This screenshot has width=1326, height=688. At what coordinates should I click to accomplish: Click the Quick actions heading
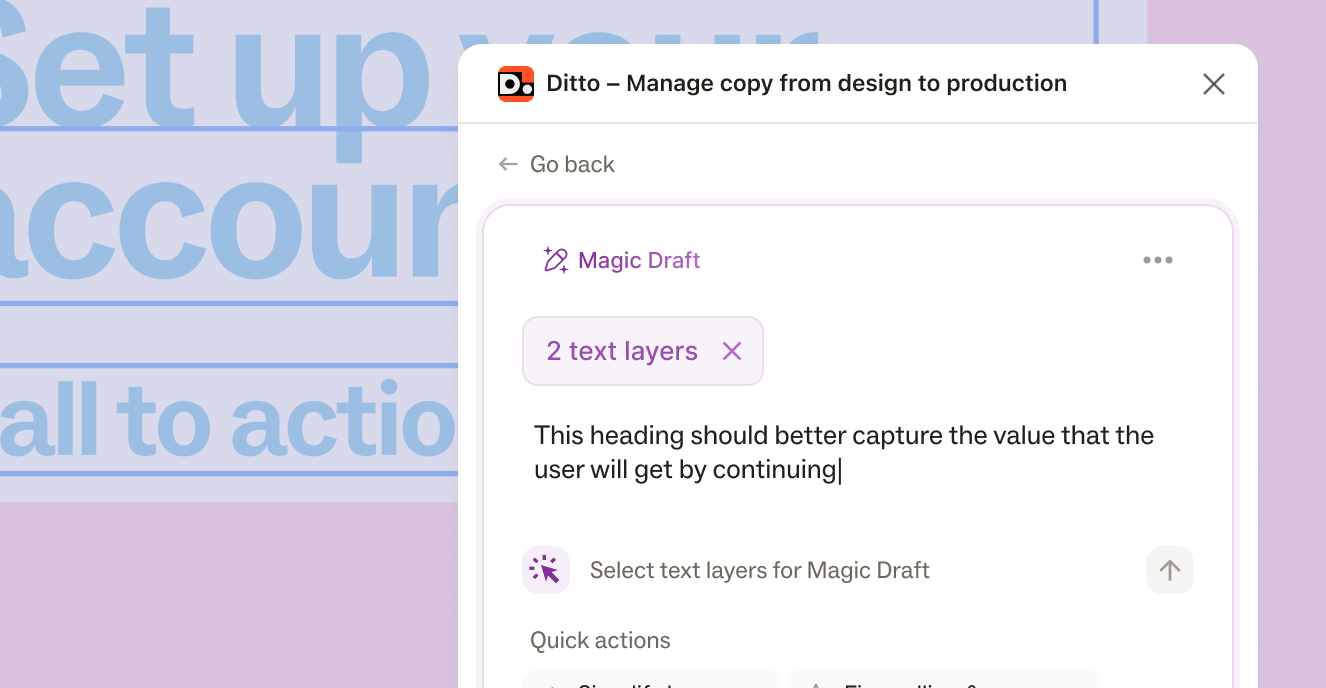(x=600, y=640)
